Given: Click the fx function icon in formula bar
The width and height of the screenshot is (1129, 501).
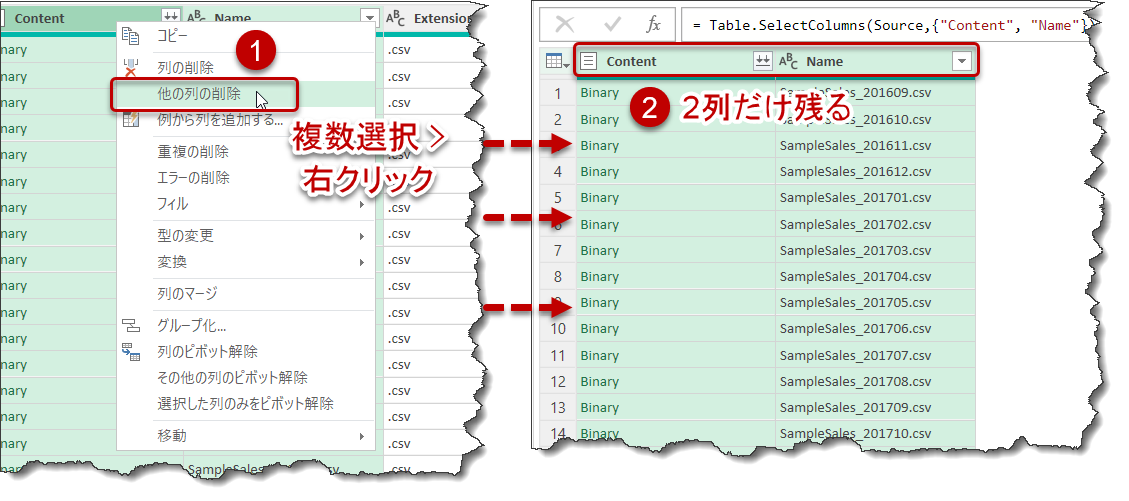Looking at the screenshot, I should [653, 25].
